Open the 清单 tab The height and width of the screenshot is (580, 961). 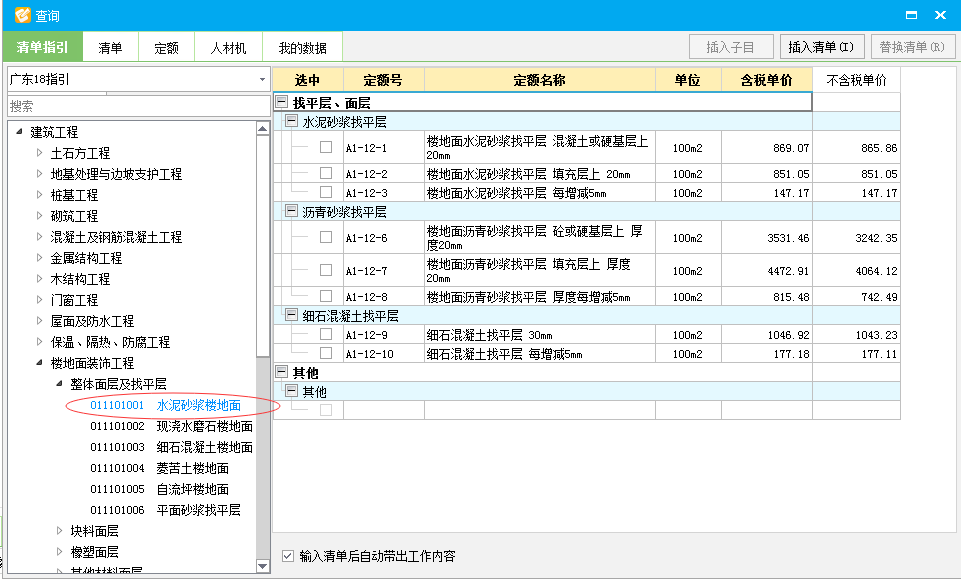pyautogui.click(x=110, y=47)
